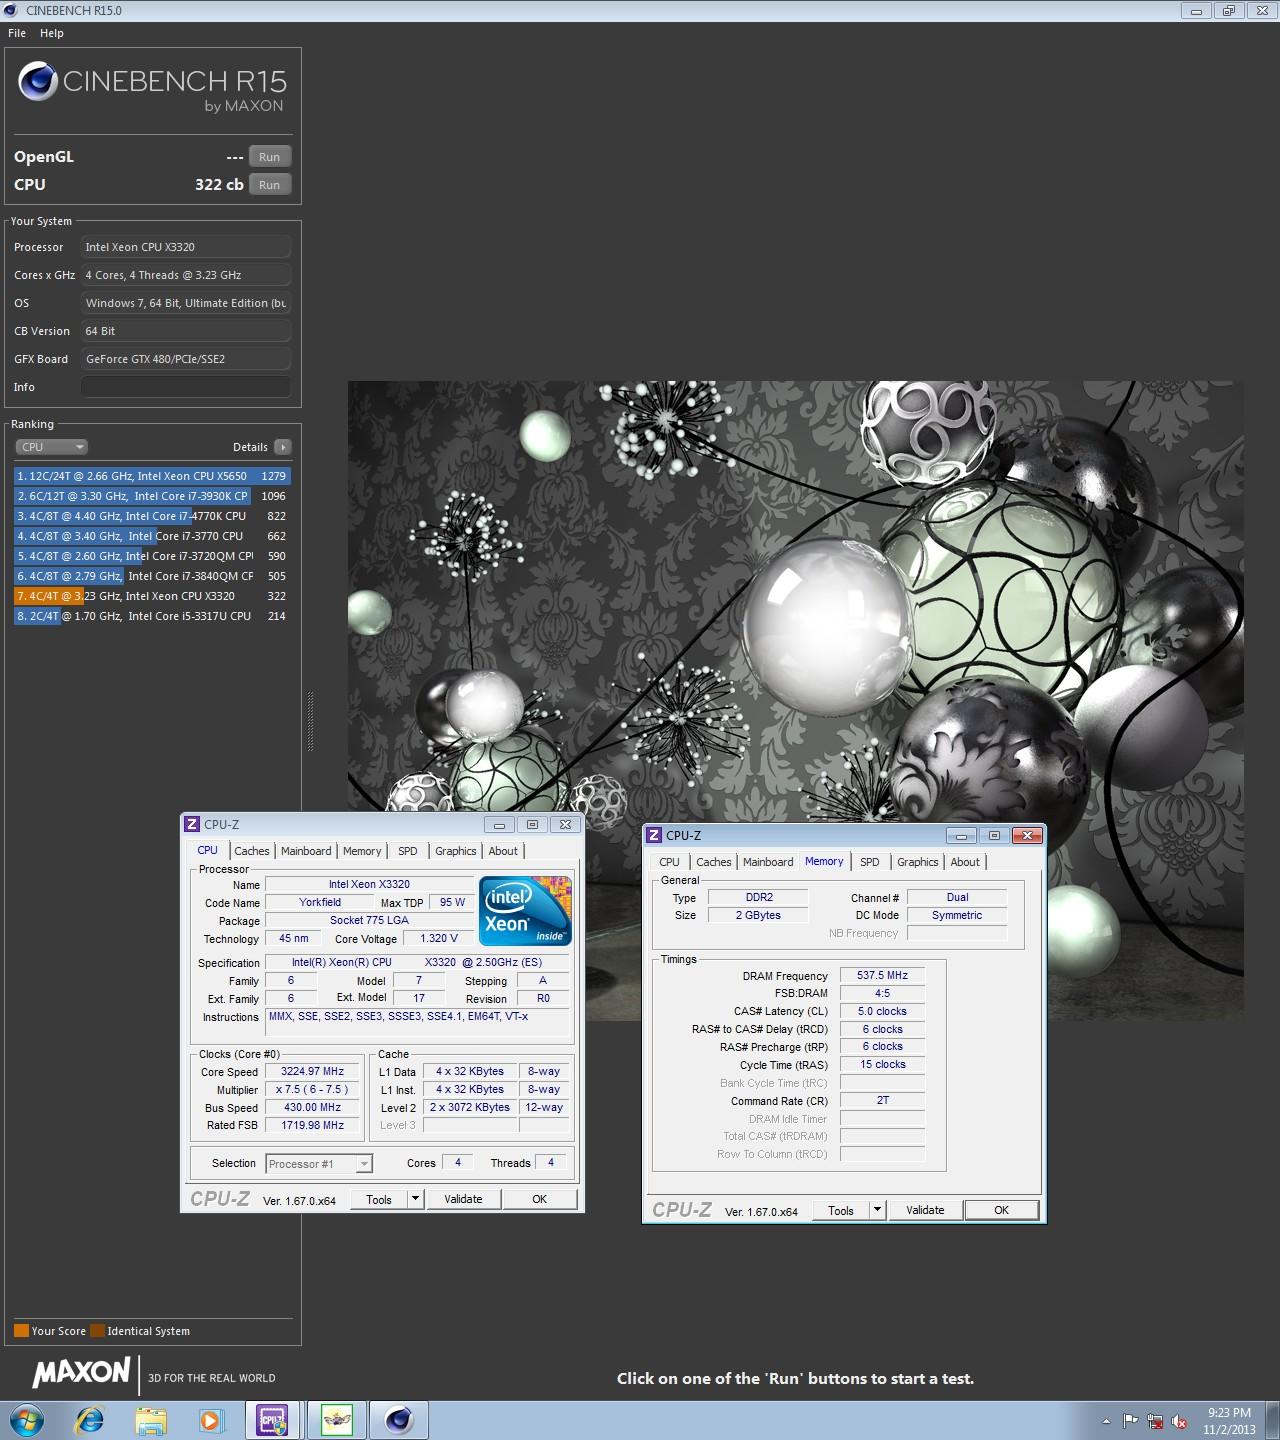
Task: Click Validate in left CPU-Z window
Action: tap(463, 1199)
